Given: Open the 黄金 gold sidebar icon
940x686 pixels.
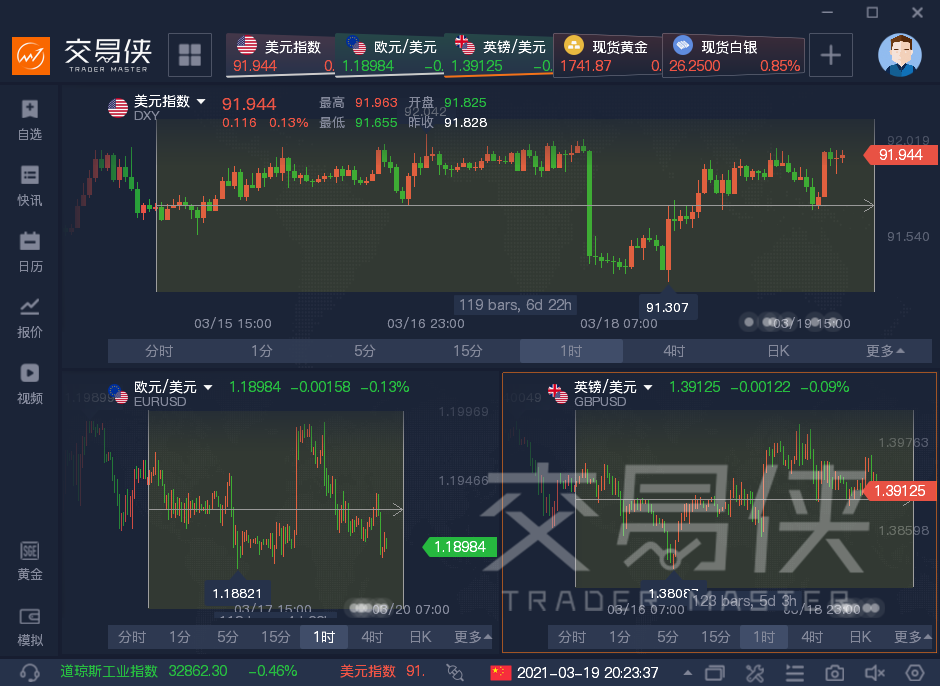Looking at the screenshot, I should [x=29, y=561].
